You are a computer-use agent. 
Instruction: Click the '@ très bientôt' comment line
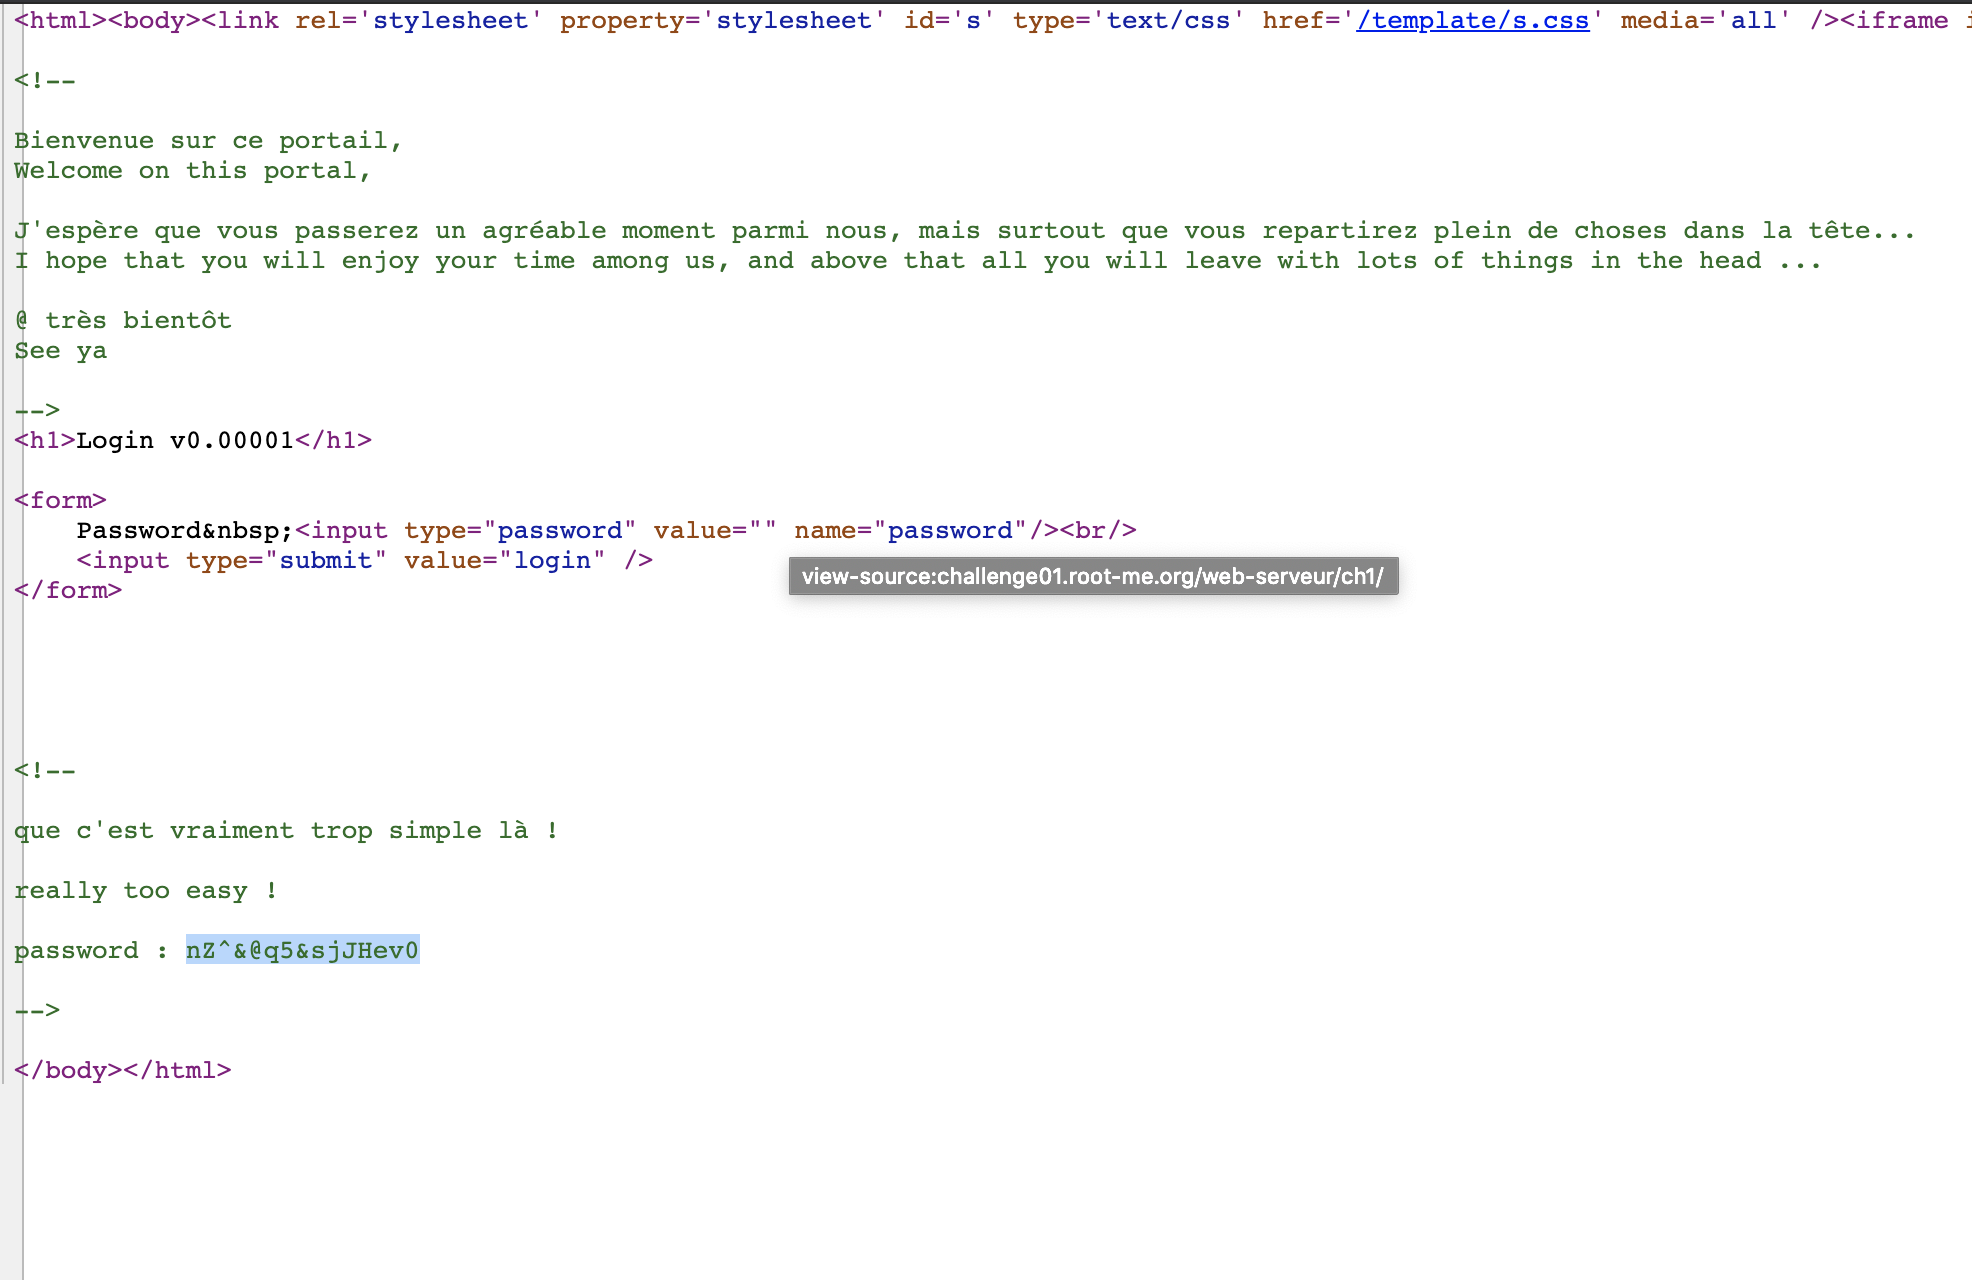tap(123, 321)
